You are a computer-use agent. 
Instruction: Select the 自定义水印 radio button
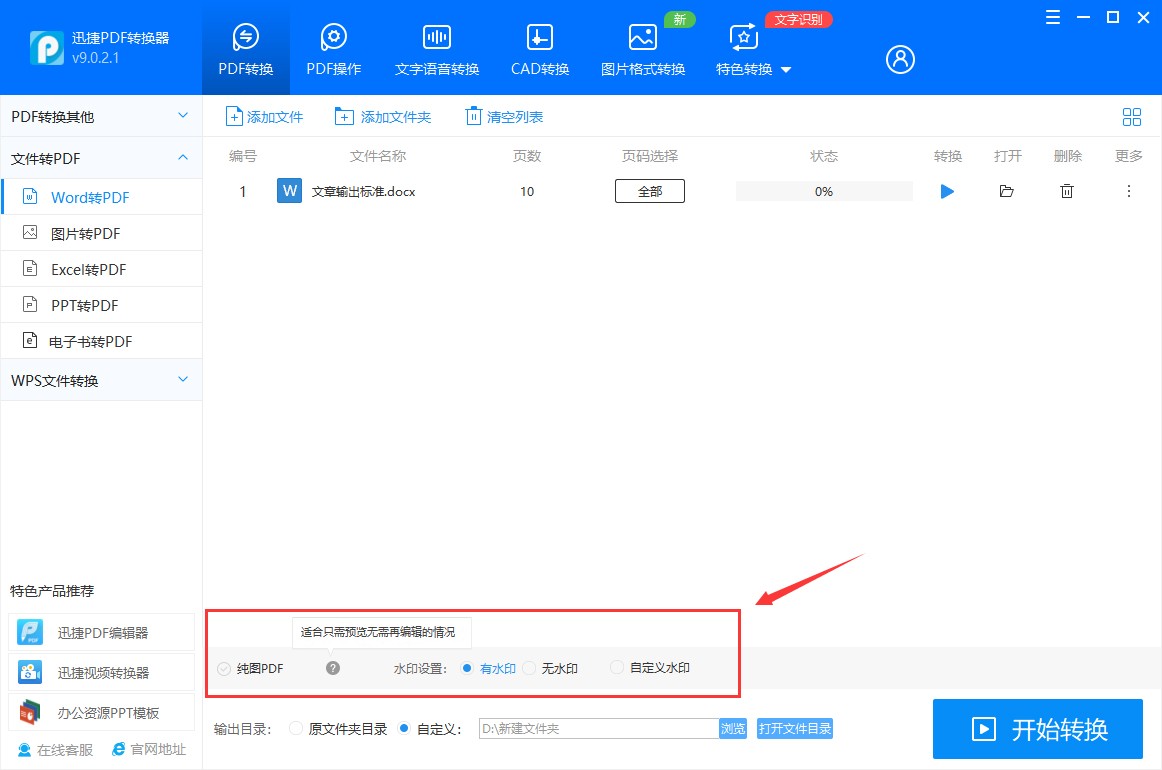617,667
